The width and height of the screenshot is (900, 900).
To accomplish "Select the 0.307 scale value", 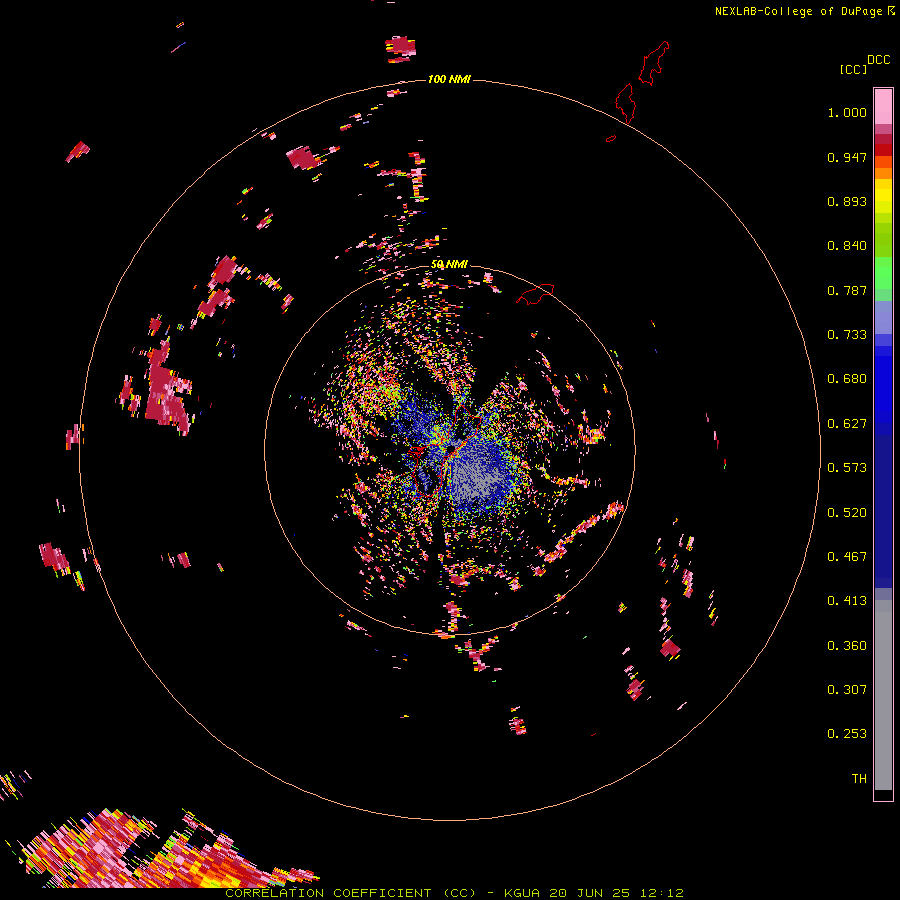I will pyautogui.click(x=847, y=690).
